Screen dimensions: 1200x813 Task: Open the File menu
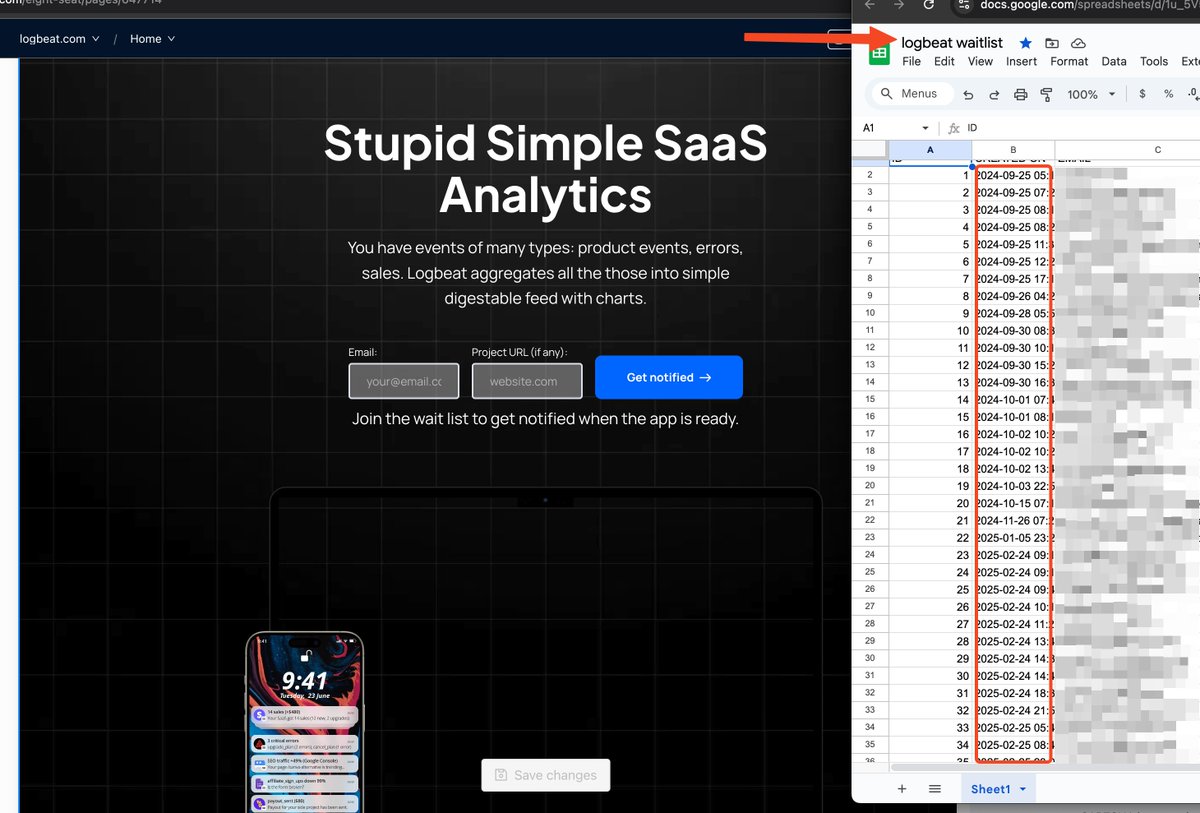pos(911,61)
